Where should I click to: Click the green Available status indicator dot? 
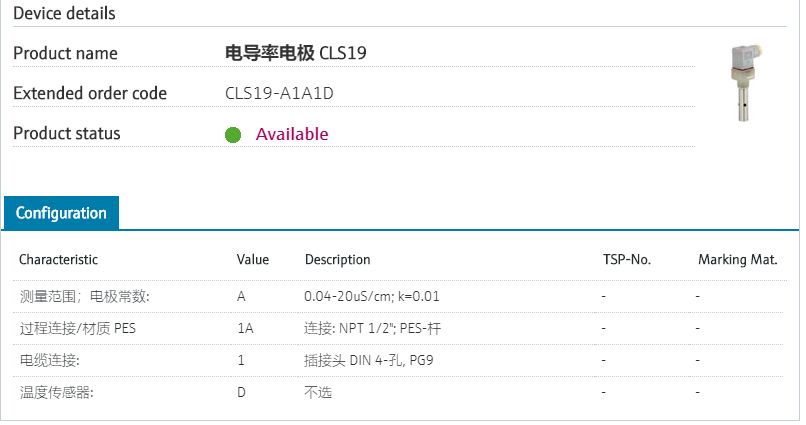coord(233,135)
